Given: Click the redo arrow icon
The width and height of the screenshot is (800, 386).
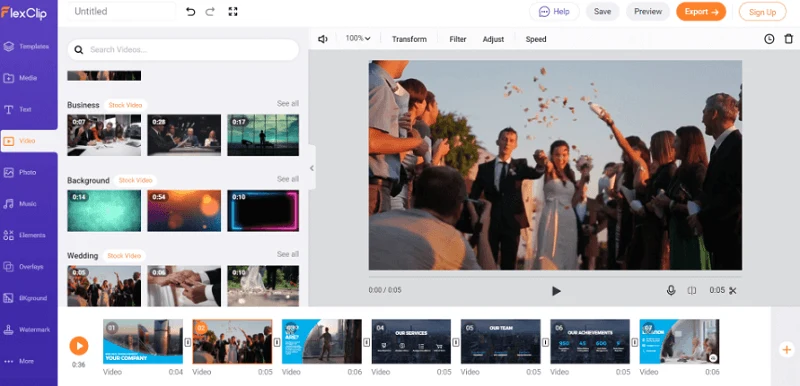Looking at the screenshot, I should pyautogui.click(x=210, y=12).
